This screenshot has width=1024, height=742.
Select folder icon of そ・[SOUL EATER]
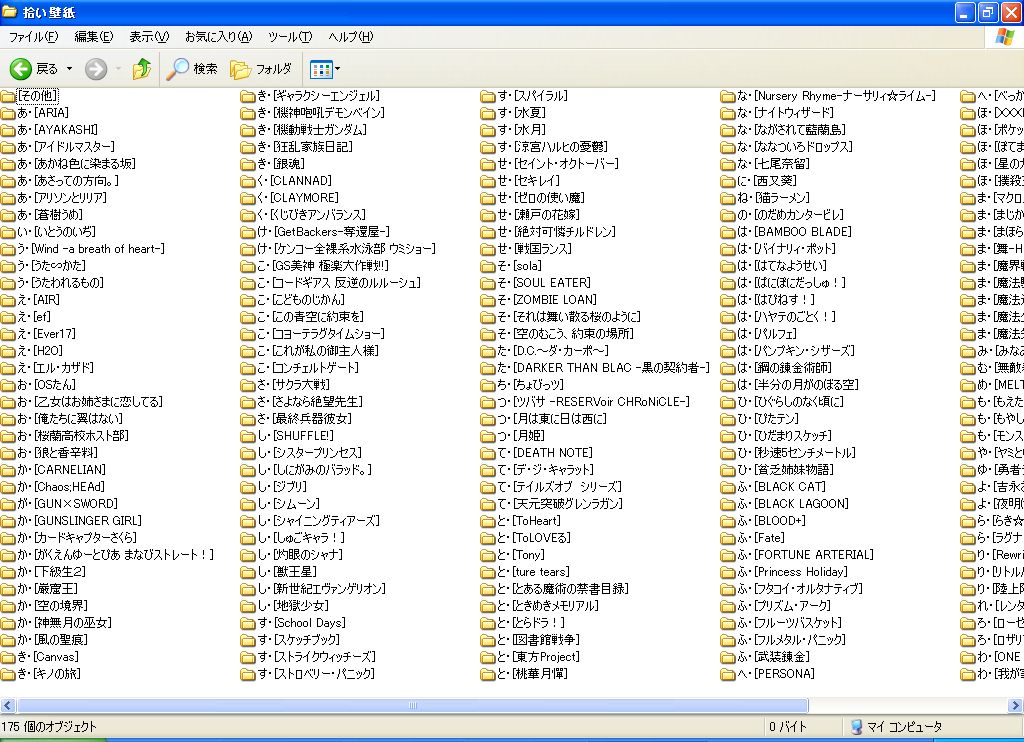click(x=487, y=283)
